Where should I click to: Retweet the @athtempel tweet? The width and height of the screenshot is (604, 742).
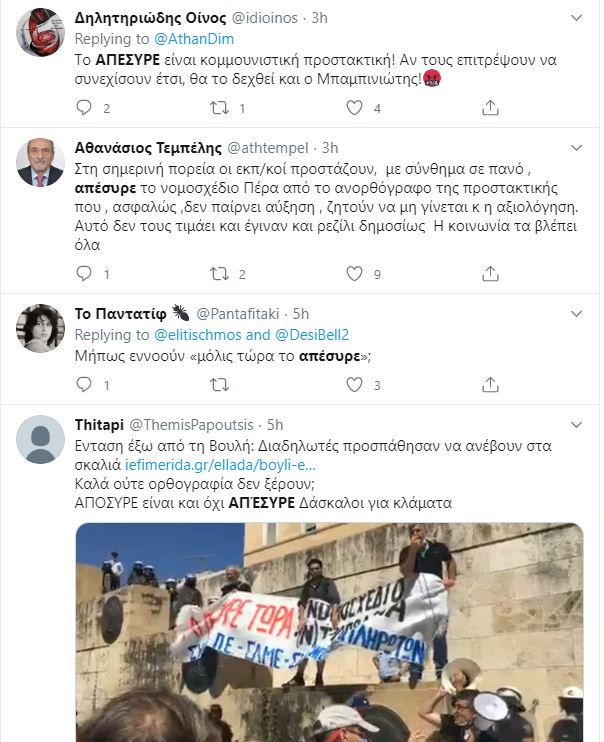(219, 274)
